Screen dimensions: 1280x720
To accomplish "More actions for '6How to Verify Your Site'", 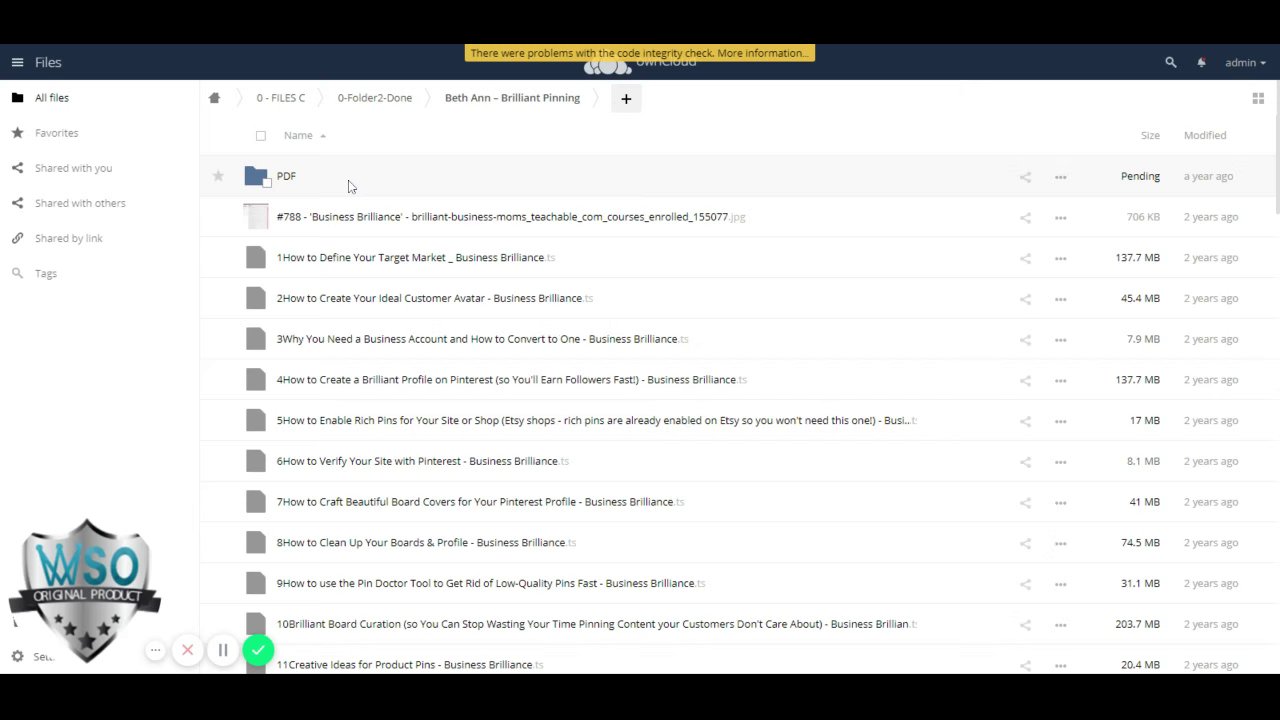I will point(1060,462).
